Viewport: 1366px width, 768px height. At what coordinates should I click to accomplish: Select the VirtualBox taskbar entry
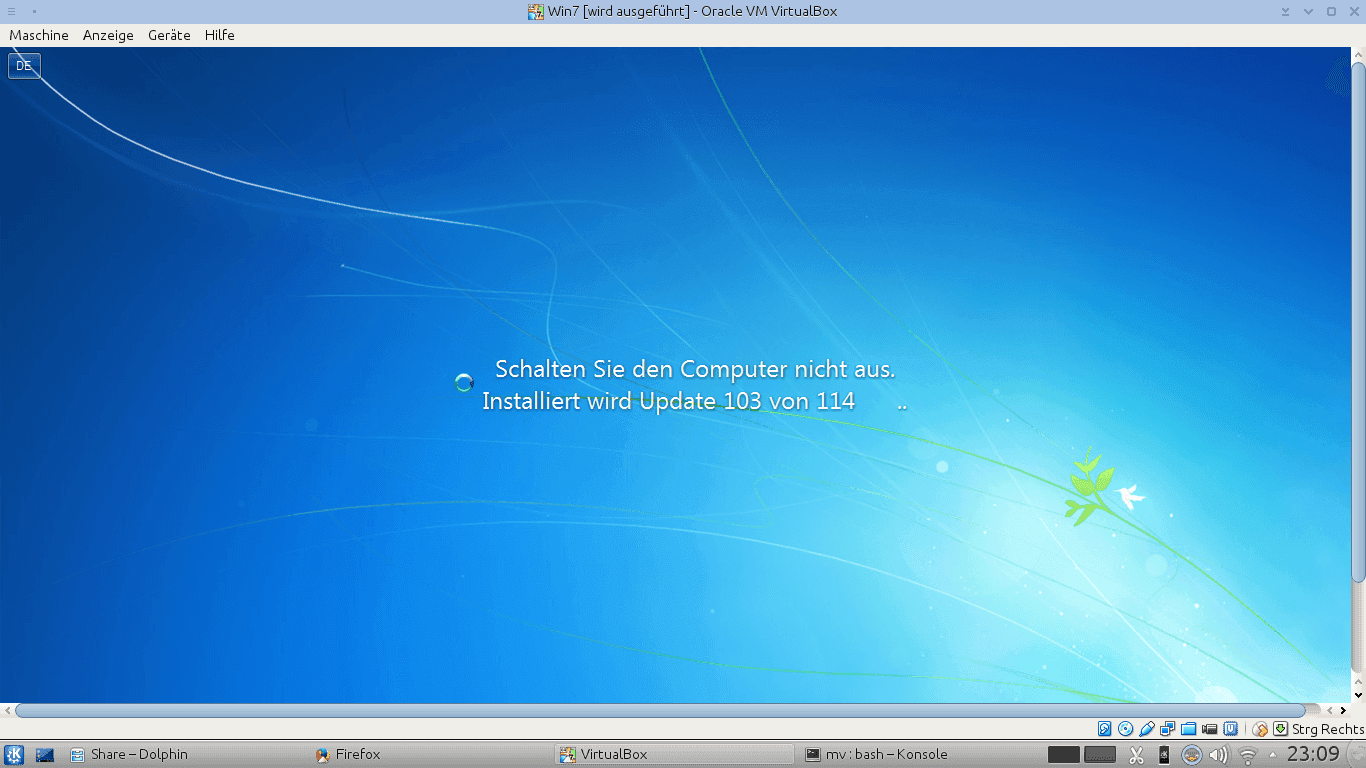[x=675, y=754]
